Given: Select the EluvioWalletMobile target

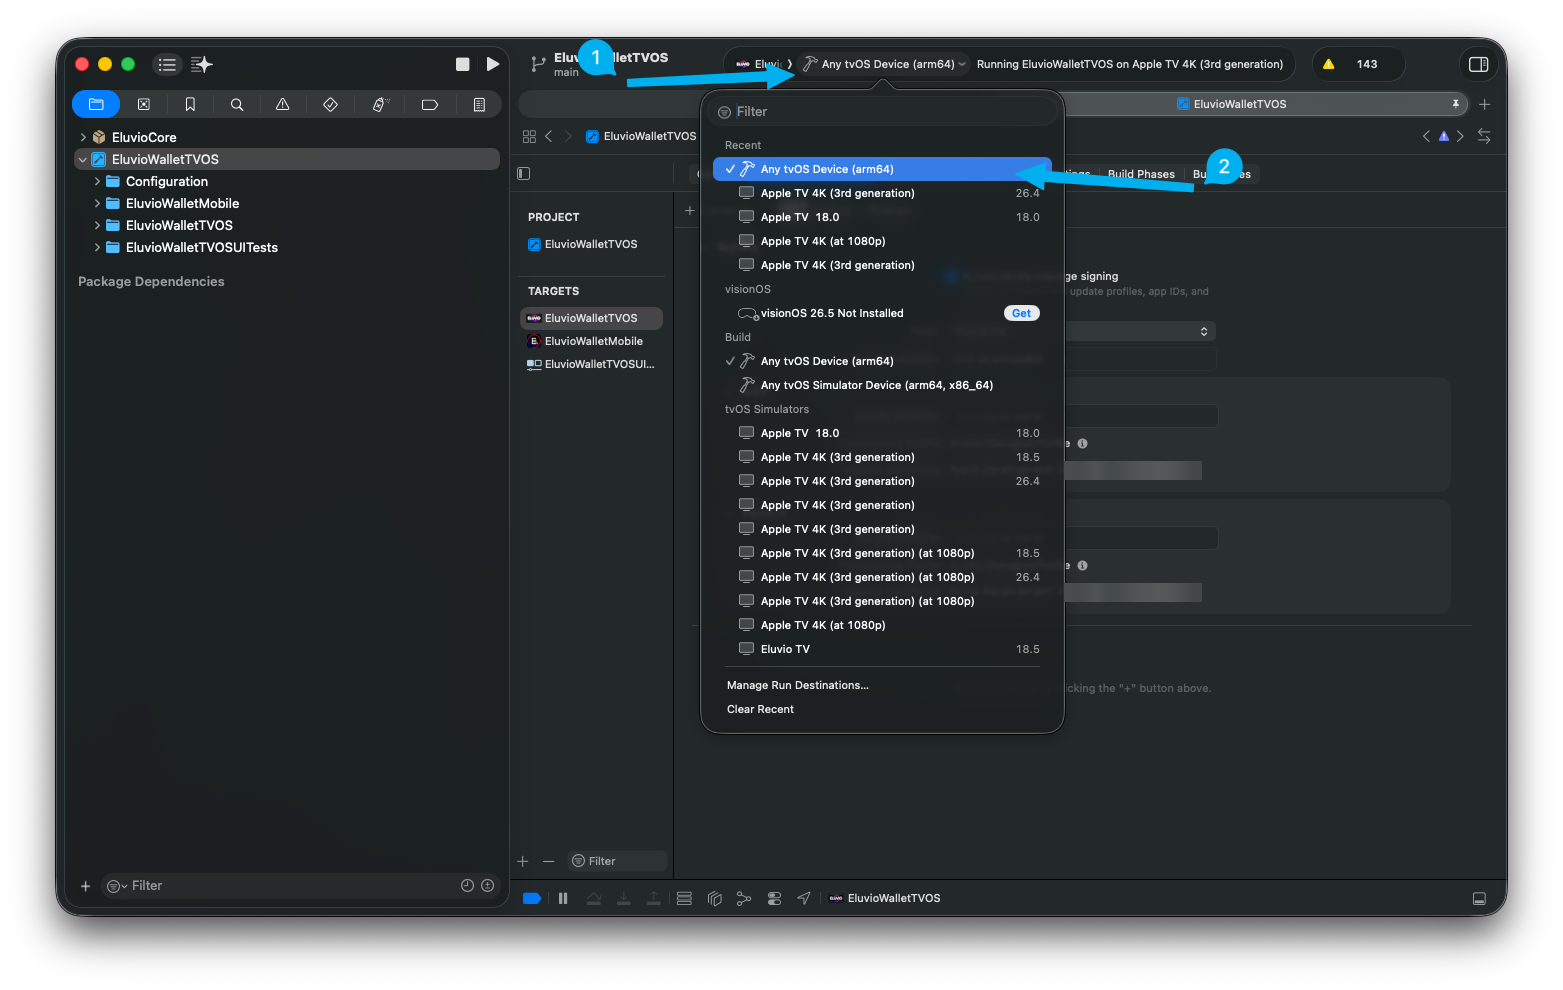Looking at the screenshot, I should [x=591, y=341].
